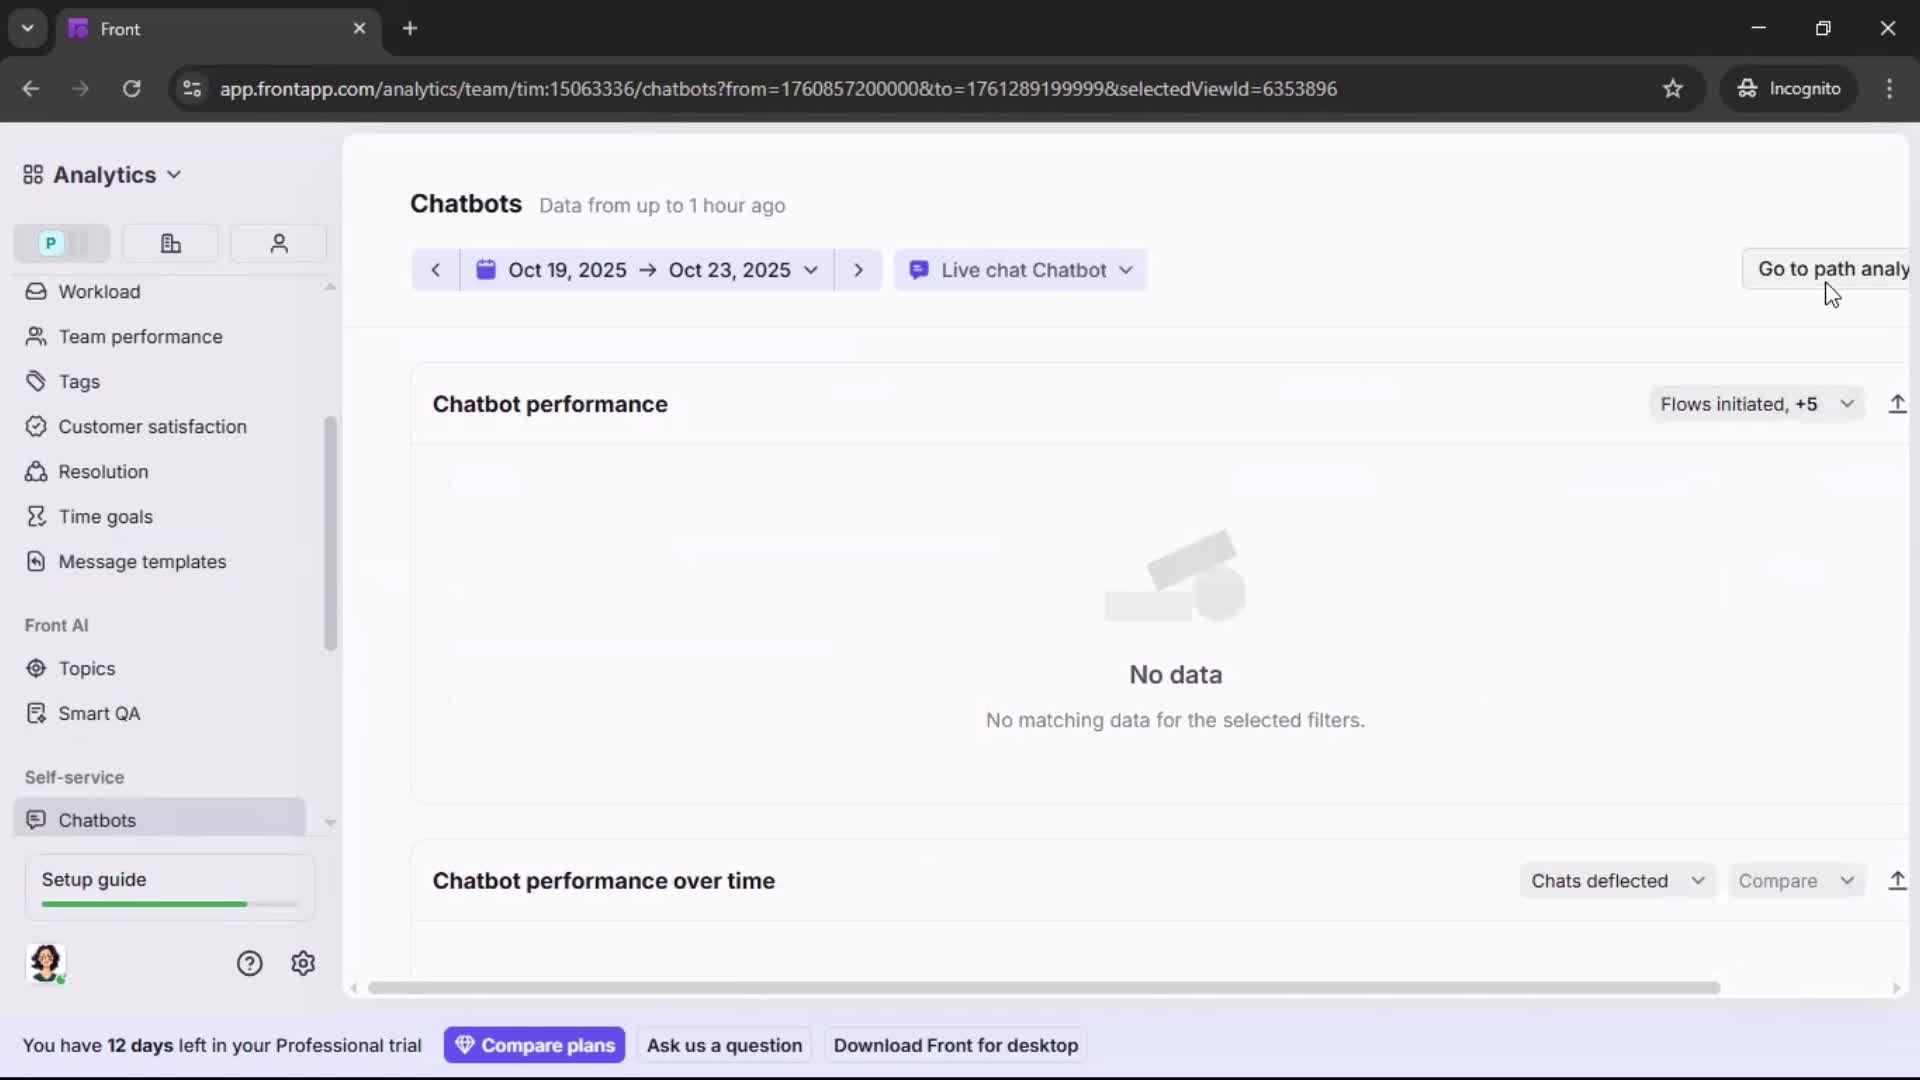Open the Tags analytics section
The height and width of the screenshot is (1080, 1920).
80,381
